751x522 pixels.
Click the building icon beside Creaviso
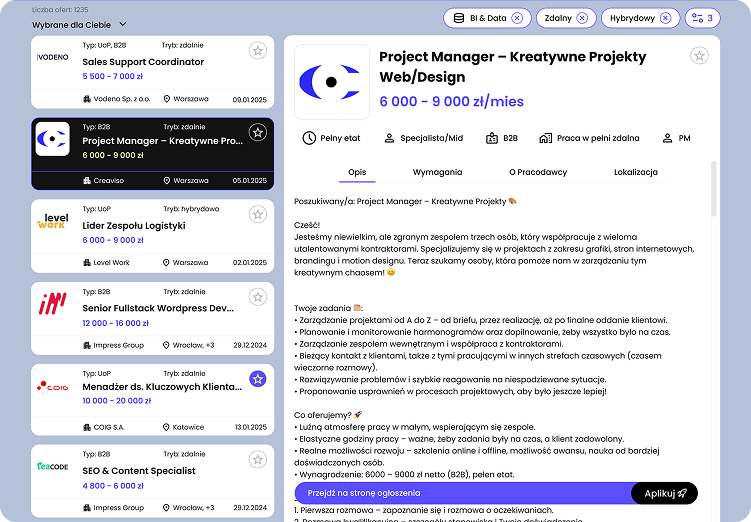coord(87,181)
